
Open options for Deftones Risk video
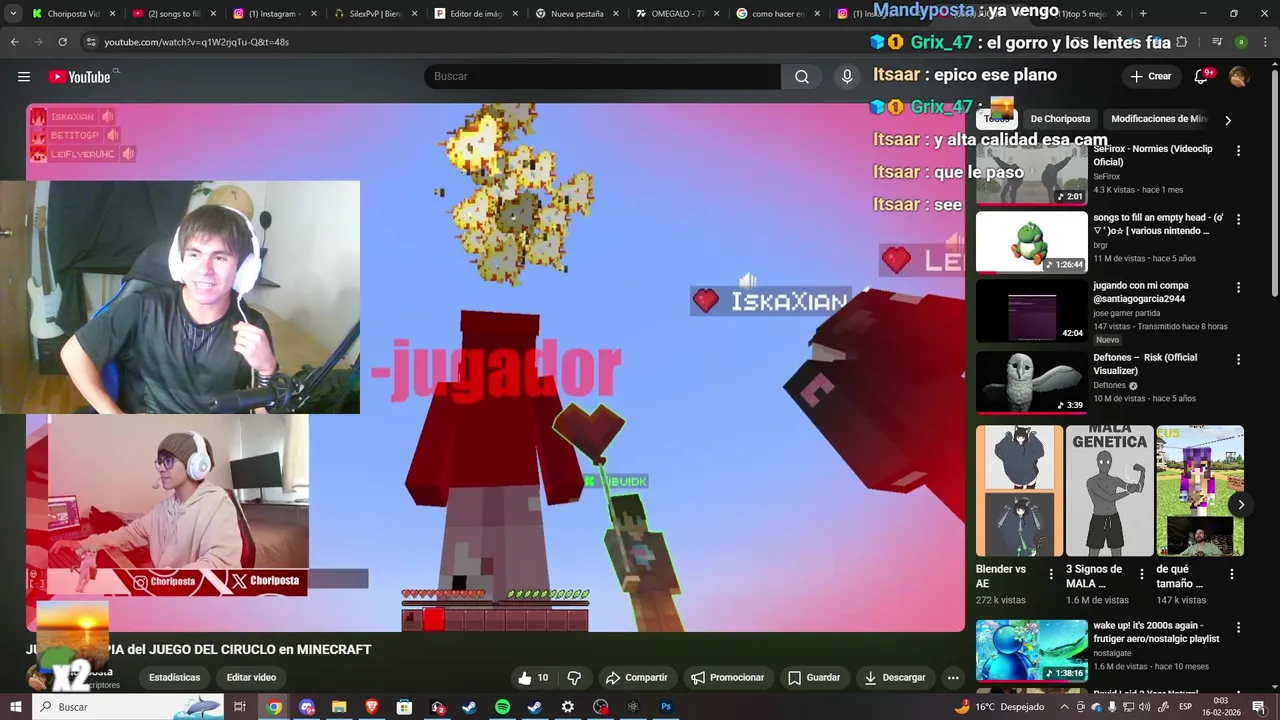(x=1238, y=359)
